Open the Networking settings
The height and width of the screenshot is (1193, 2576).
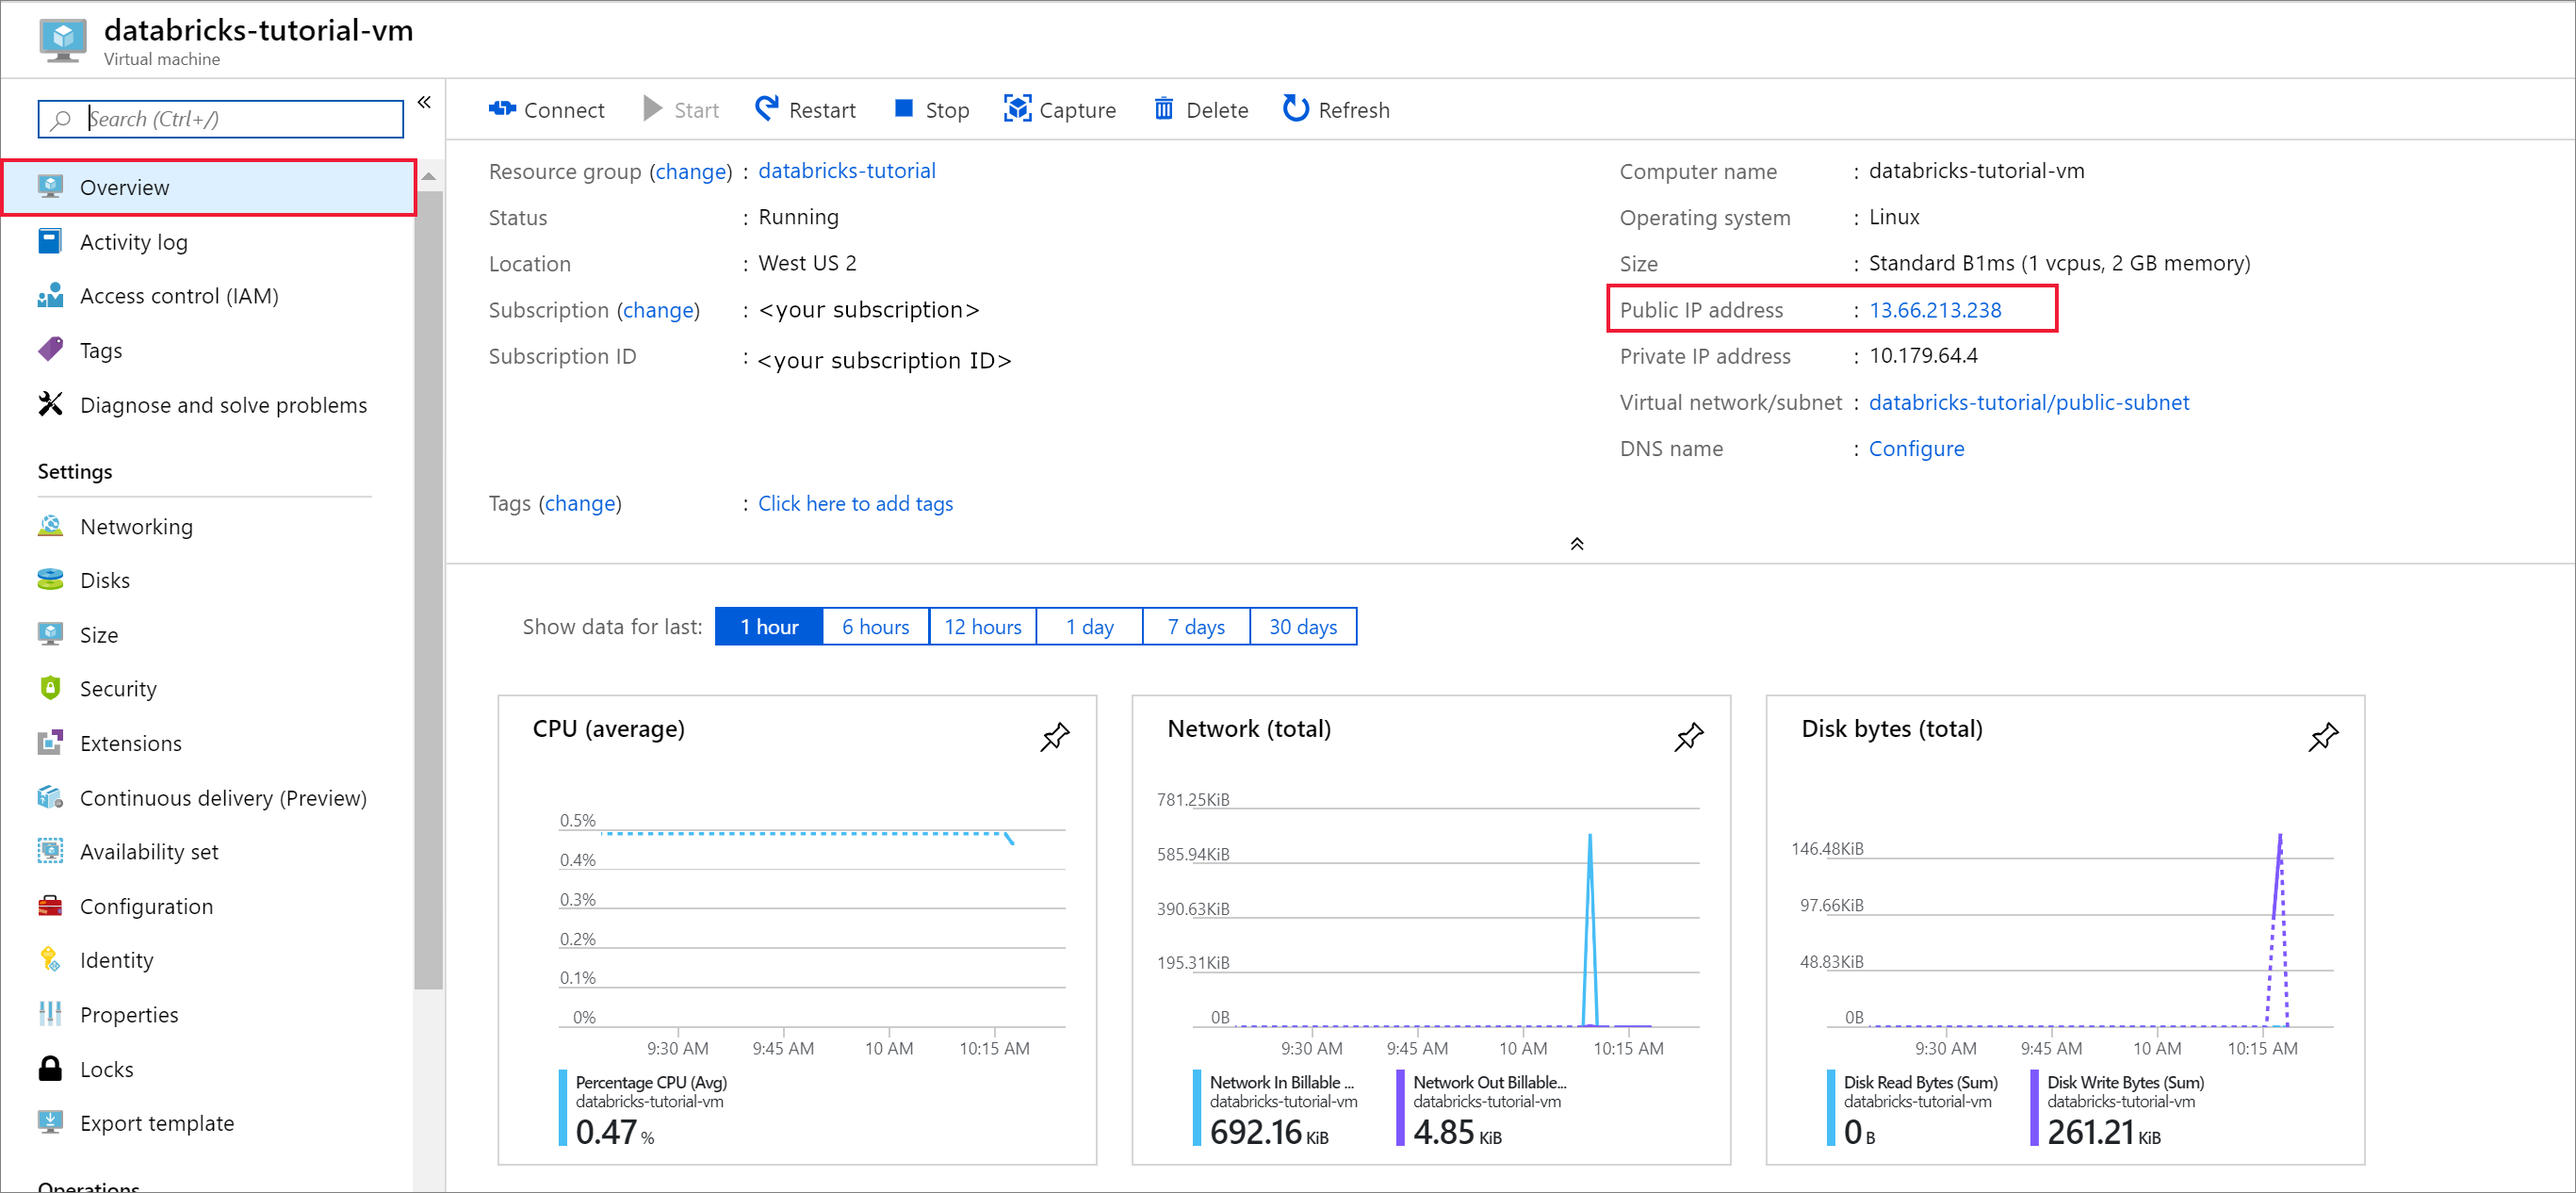[x=136, y=527]
